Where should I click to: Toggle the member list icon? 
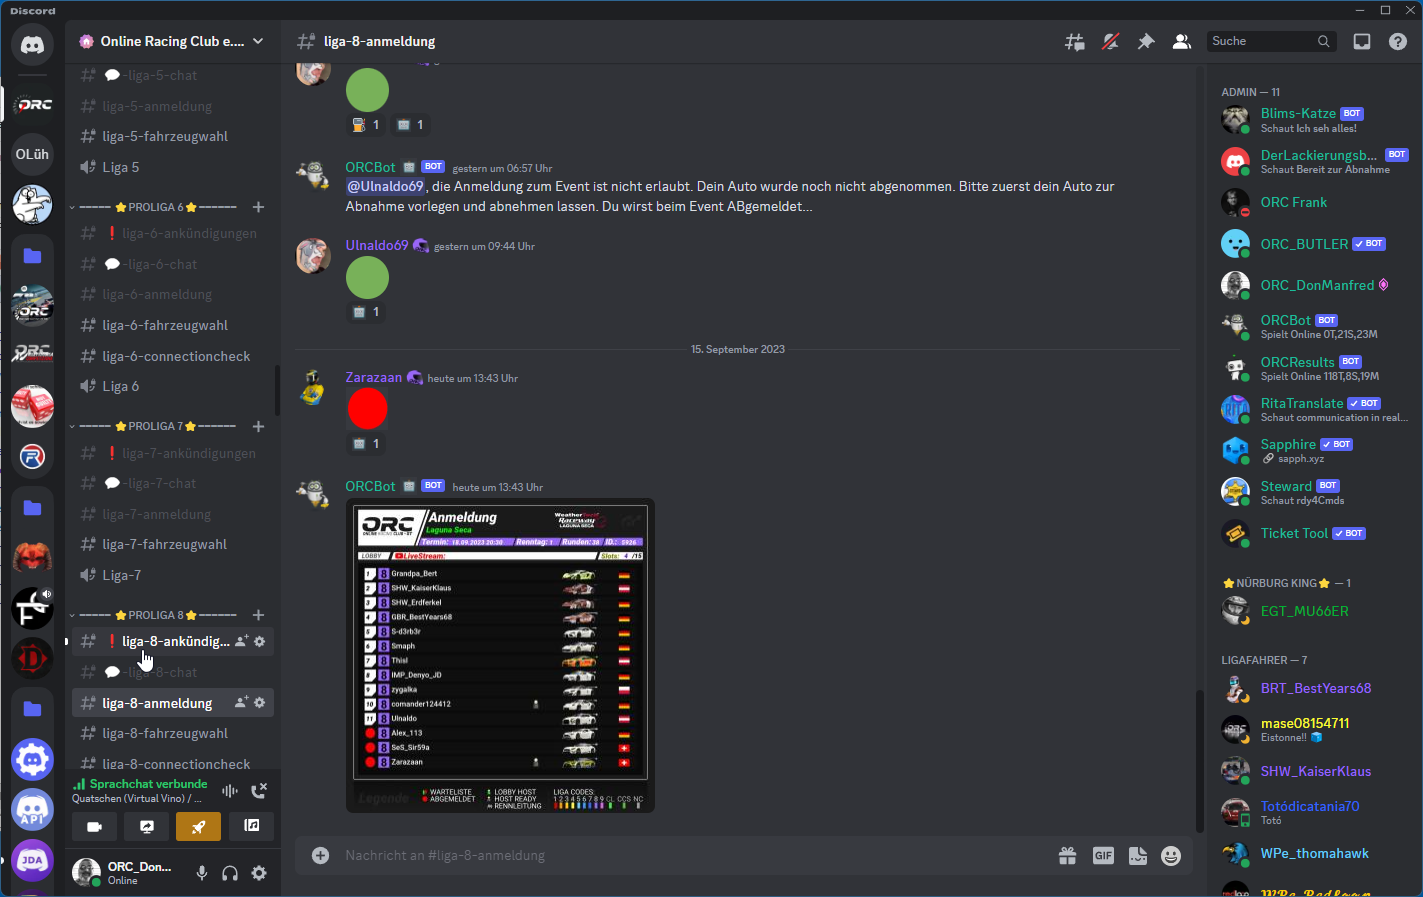click(x=1182, y=42)
